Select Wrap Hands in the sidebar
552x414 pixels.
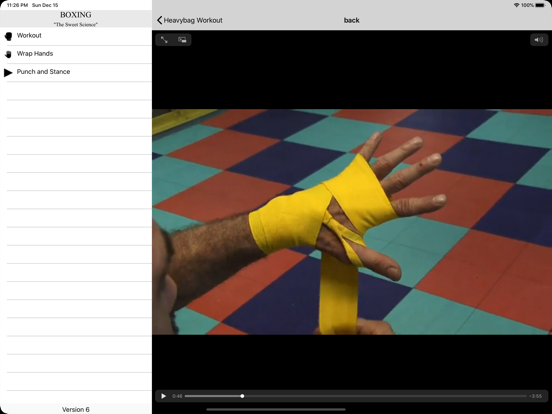(76, 54)
